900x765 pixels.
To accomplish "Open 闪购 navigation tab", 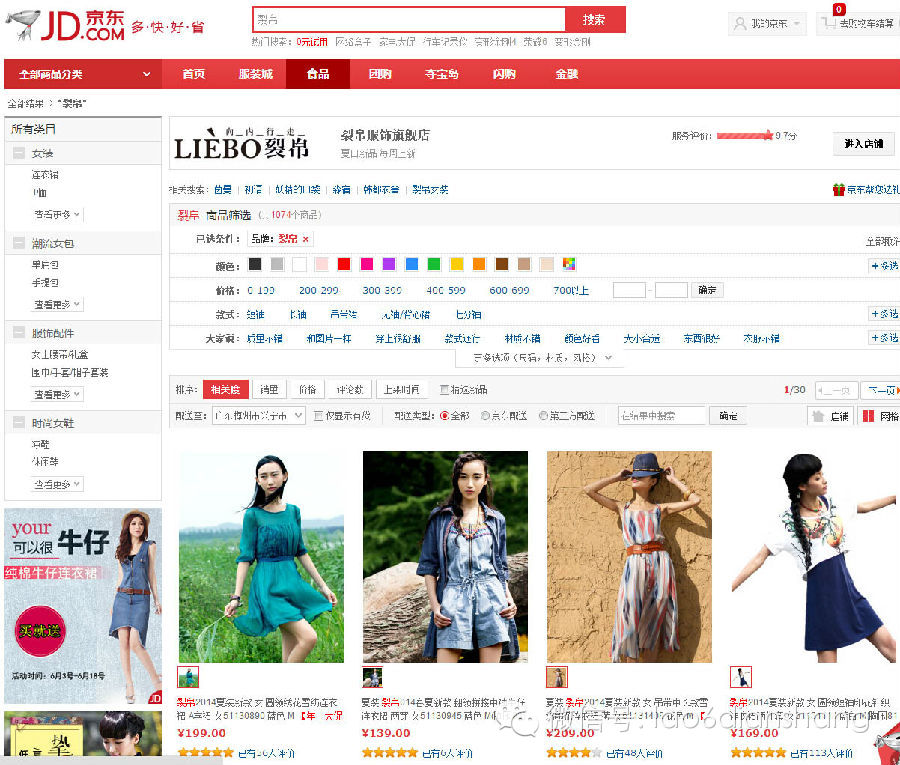I will [x=504, y=74].
